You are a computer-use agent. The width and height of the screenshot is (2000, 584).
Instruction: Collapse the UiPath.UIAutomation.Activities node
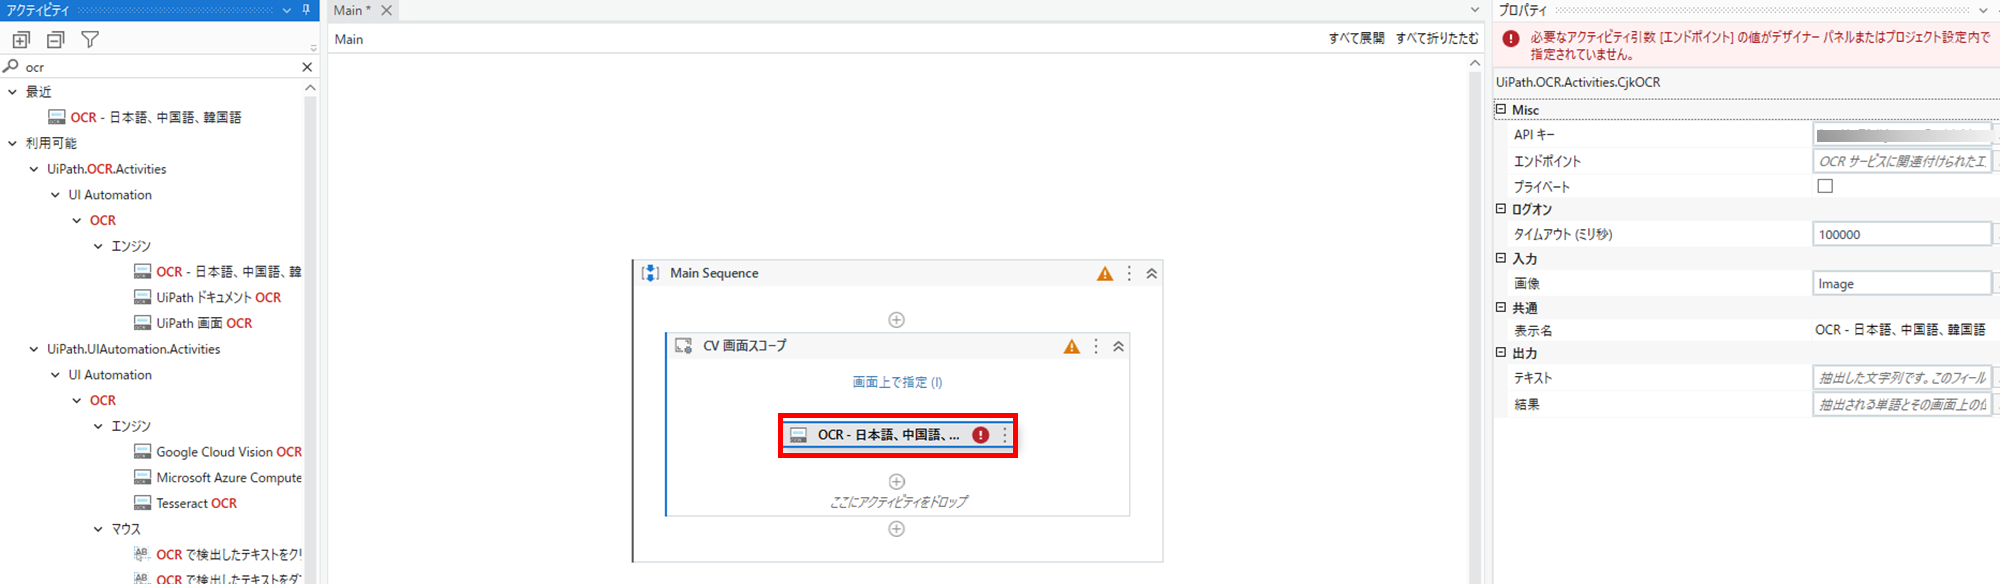34,349
